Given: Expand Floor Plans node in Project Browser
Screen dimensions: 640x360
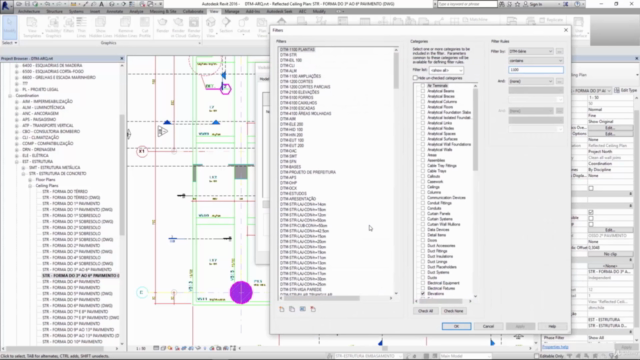Looking at the screenshot, I should pos(30,180).
